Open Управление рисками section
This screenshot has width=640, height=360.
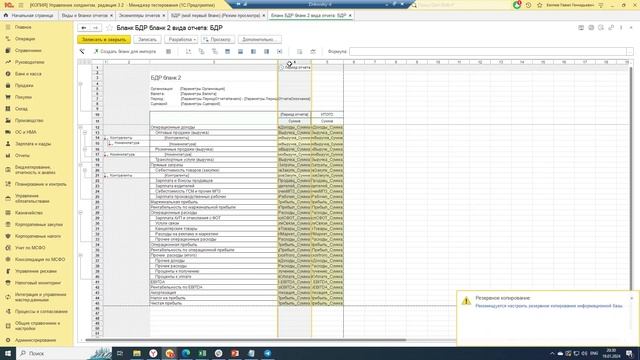point(36,271)
